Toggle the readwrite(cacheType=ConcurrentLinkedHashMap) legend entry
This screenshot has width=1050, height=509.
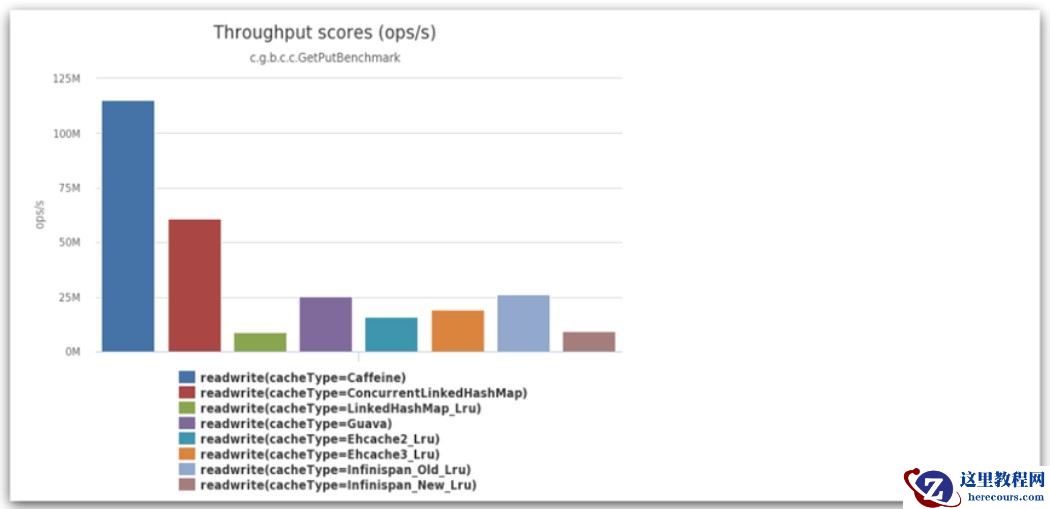[x=363, y=393]
